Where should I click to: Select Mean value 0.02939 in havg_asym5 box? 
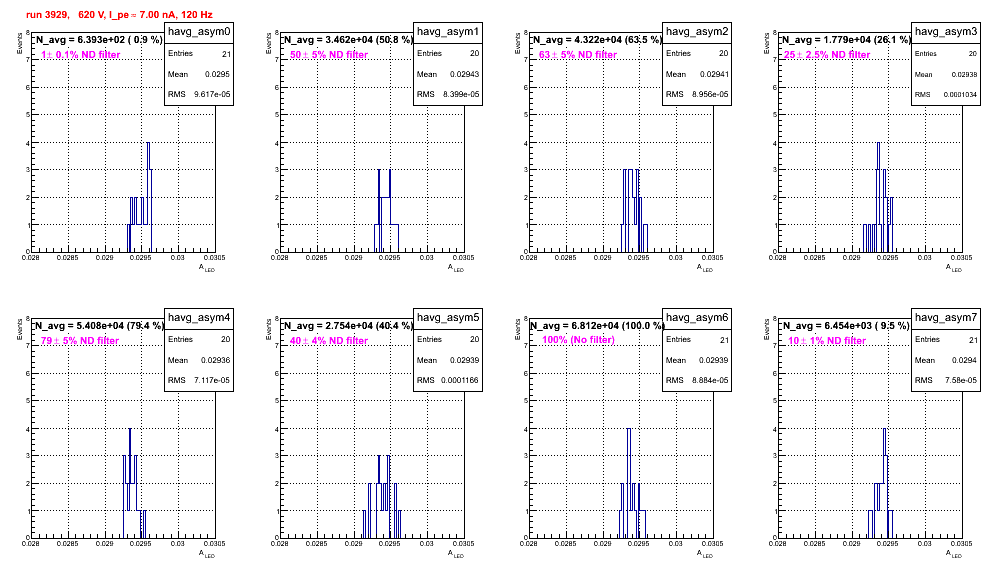pyautogui.click(x=465, y=360)
